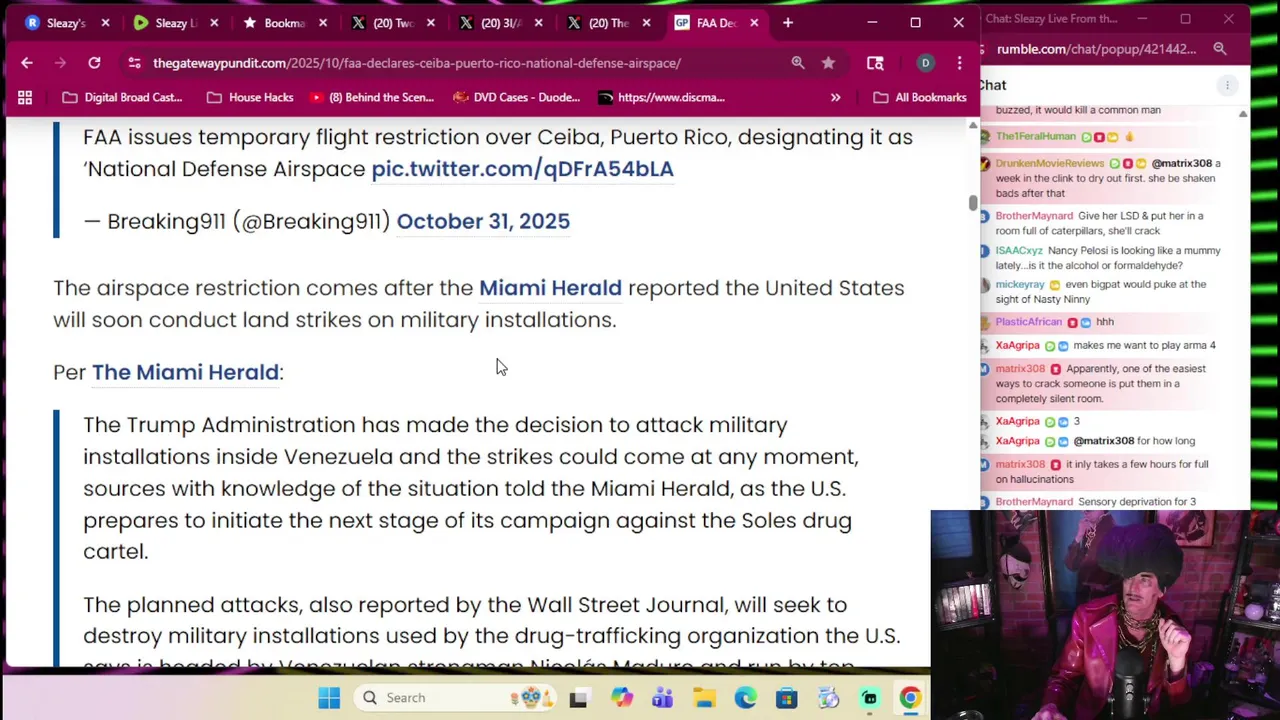Open 'DVD Cases - Duode...' bookmark
This screenshot has width=1280, height=720.
coord(516,97)
